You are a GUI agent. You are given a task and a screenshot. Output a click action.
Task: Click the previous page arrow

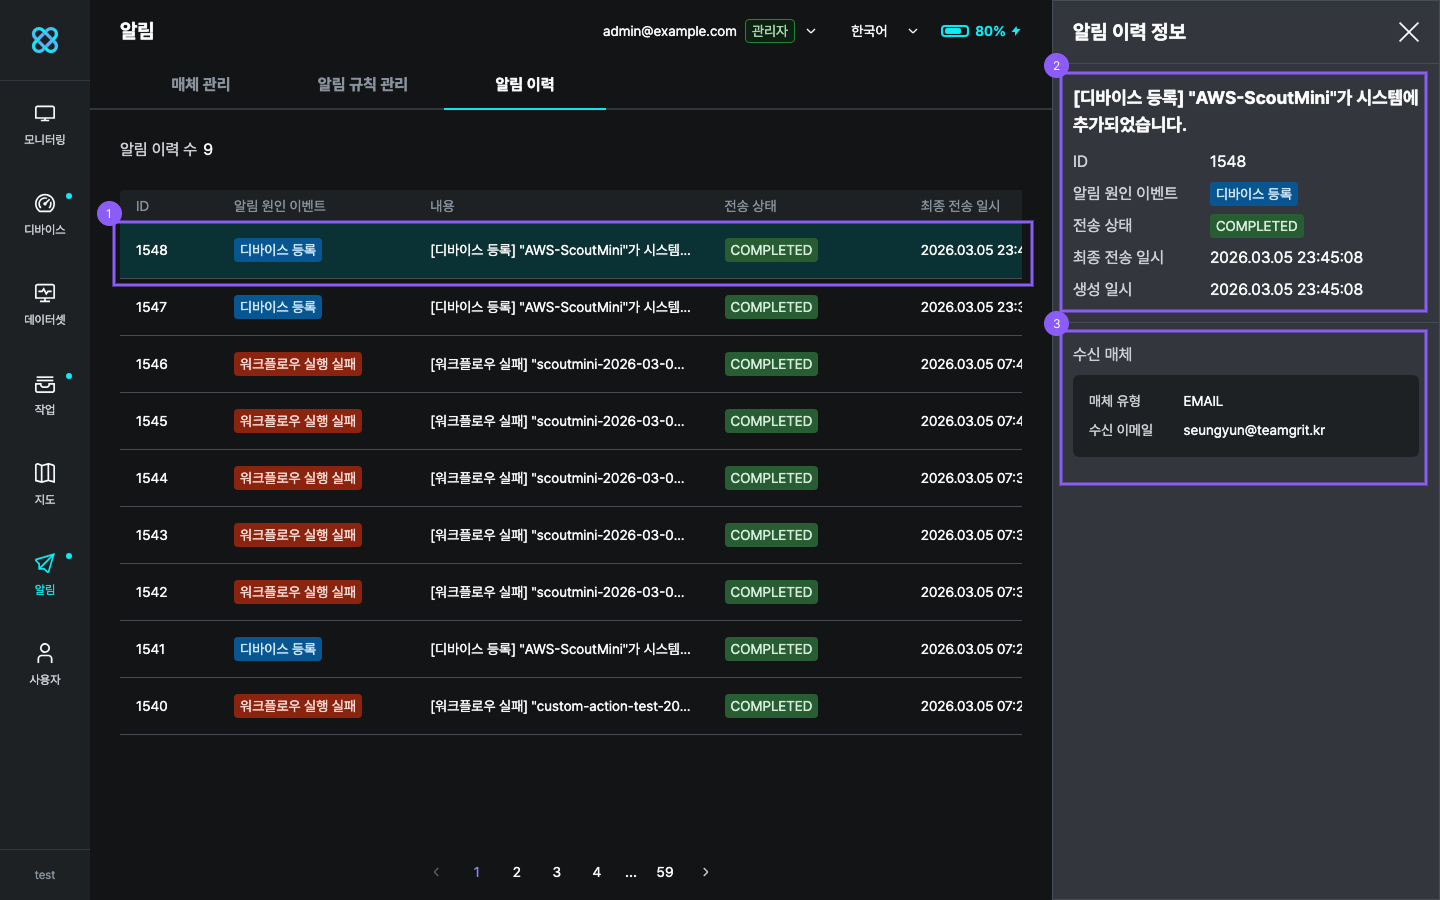tap(436, 872)
